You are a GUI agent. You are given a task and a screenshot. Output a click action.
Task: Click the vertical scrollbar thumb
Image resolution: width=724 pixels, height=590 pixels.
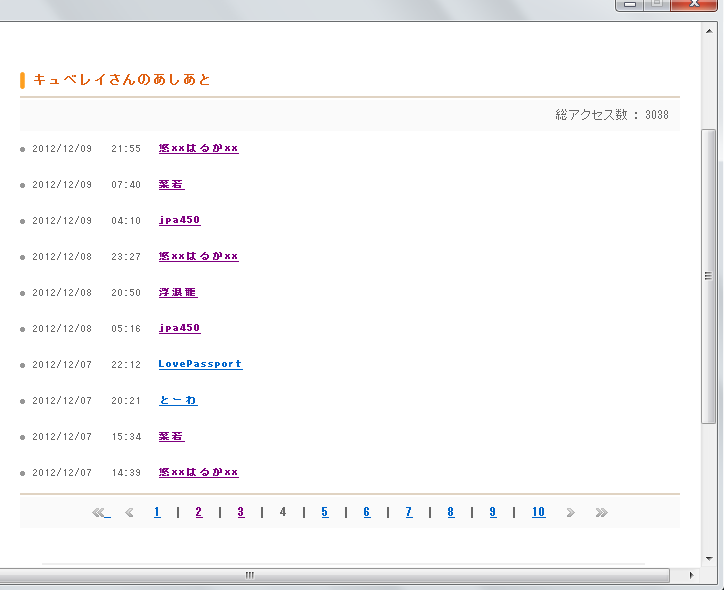pos(709,275)
